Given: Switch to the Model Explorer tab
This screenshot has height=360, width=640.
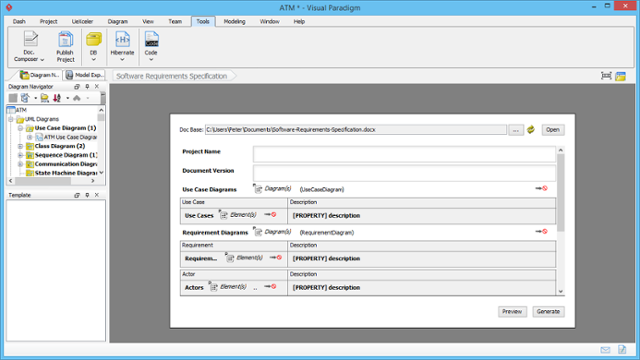Looking at the screenshot, I should coord(84,75).
